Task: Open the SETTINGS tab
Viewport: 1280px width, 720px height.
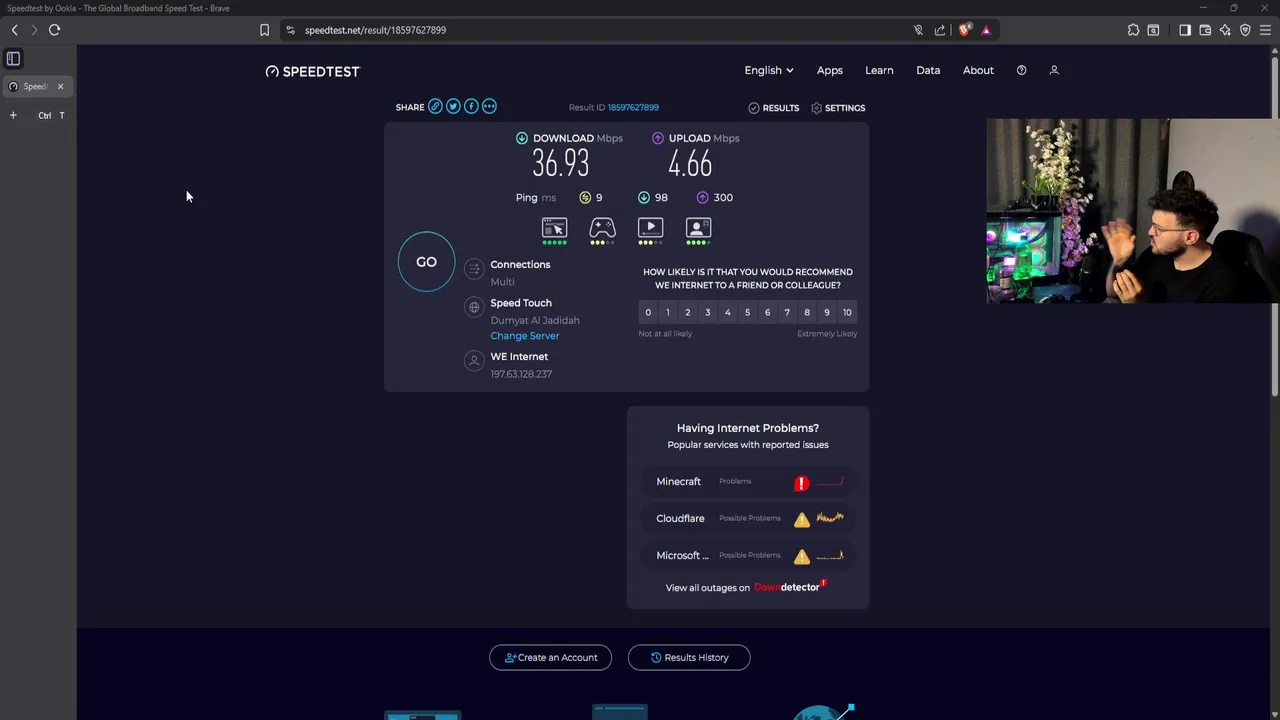Action: (x=838, y=108)
